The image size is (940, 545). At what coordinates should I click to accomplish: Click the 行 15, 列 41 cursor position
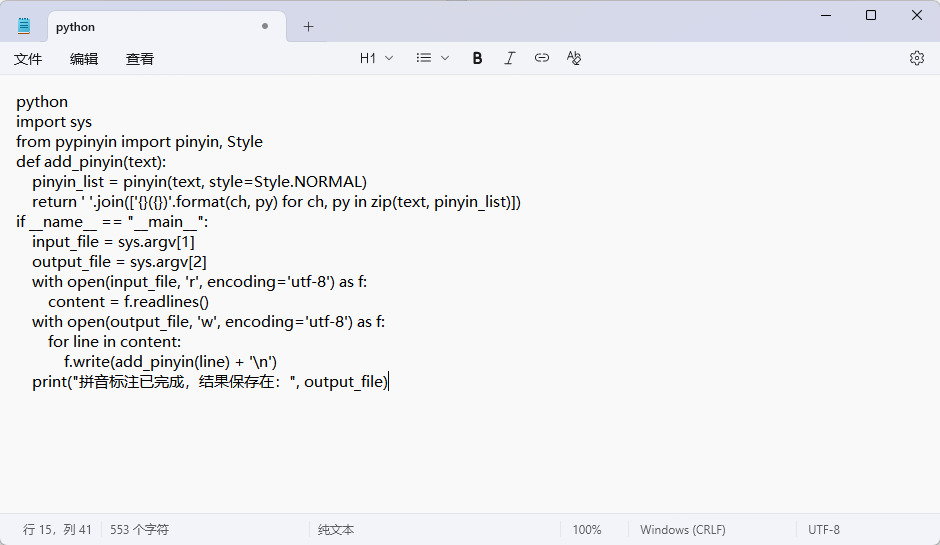(57, 530)
